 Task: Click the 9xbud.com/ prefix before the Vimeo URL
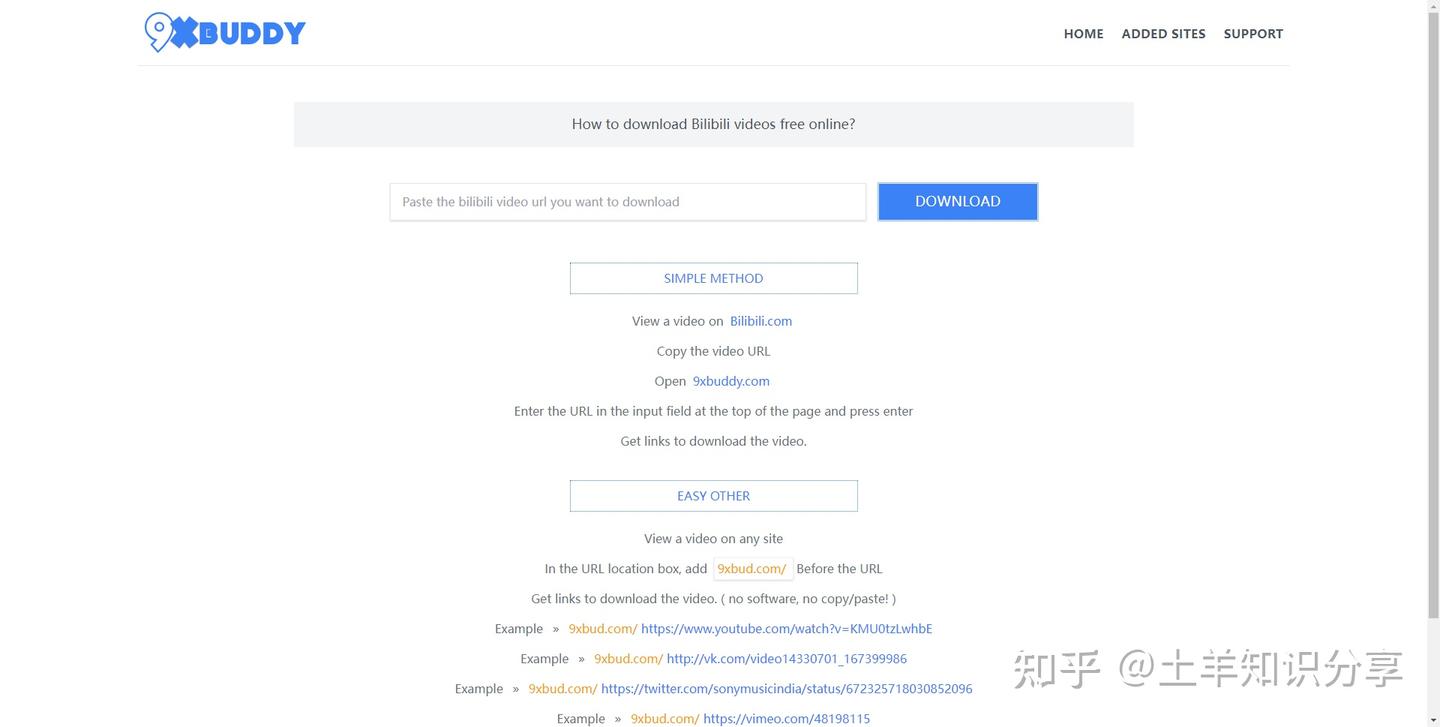pos(665,719)
